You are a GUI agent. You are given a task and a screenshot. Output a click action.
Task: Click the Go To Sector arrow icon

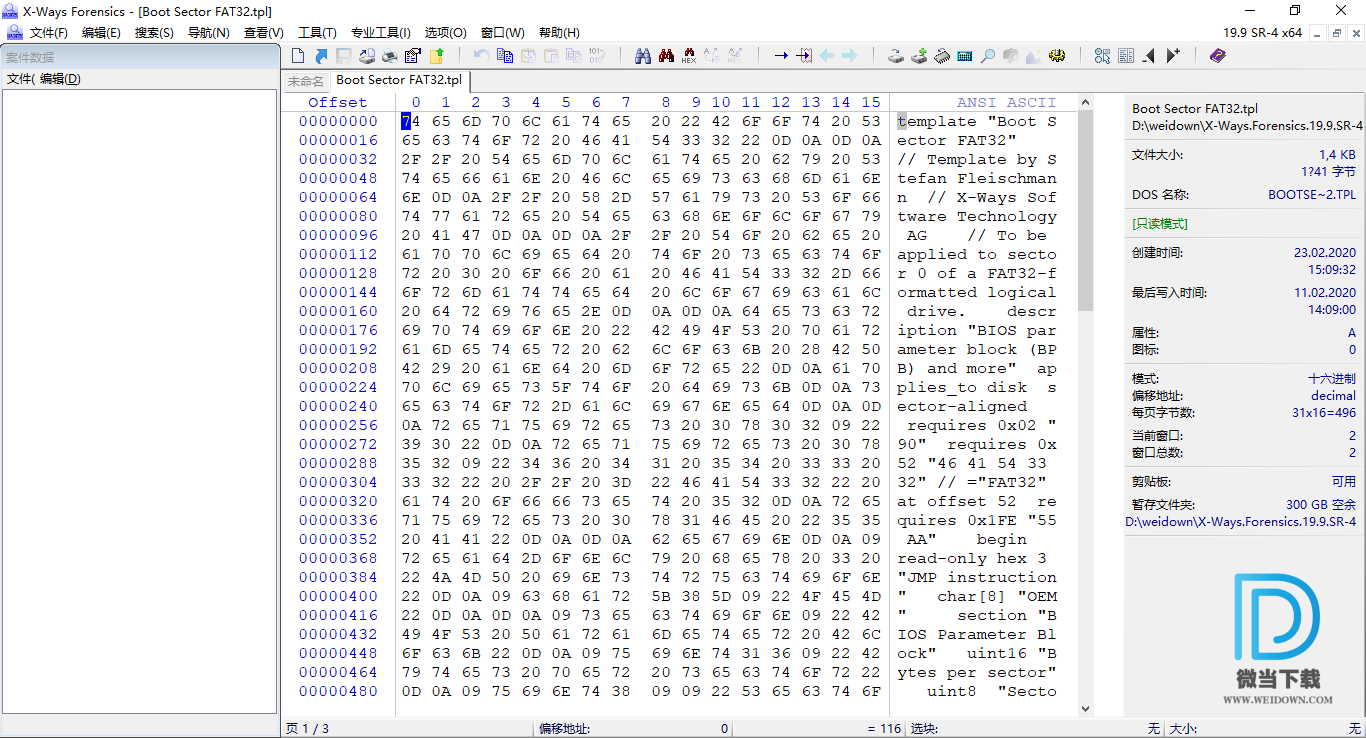pyautogui.click(x=804, y=56)
